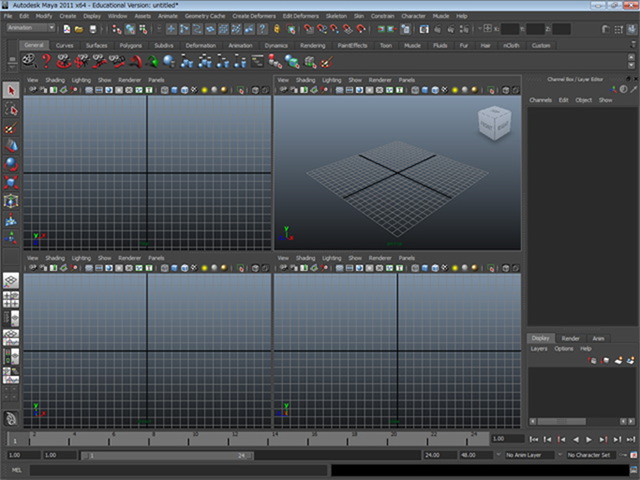Open Show menu in perspective viewport

(355, 80)
